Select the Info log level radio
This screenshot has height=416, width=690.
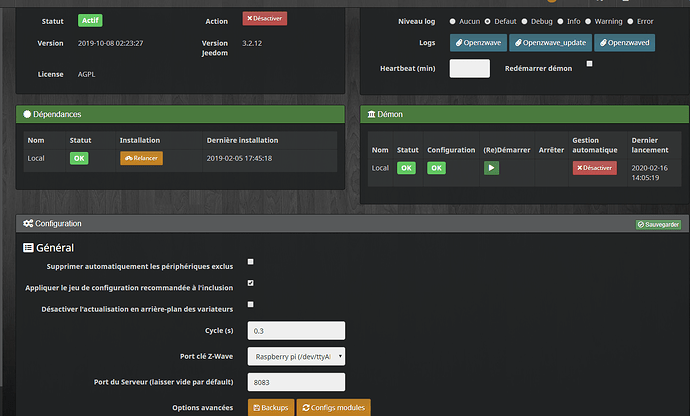point(560,21)
